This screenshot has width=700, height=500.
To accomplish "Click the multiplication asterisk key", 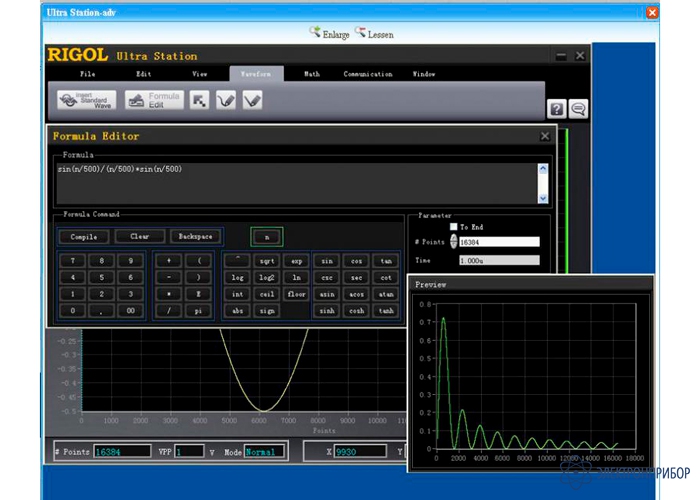I will (169, 294).
